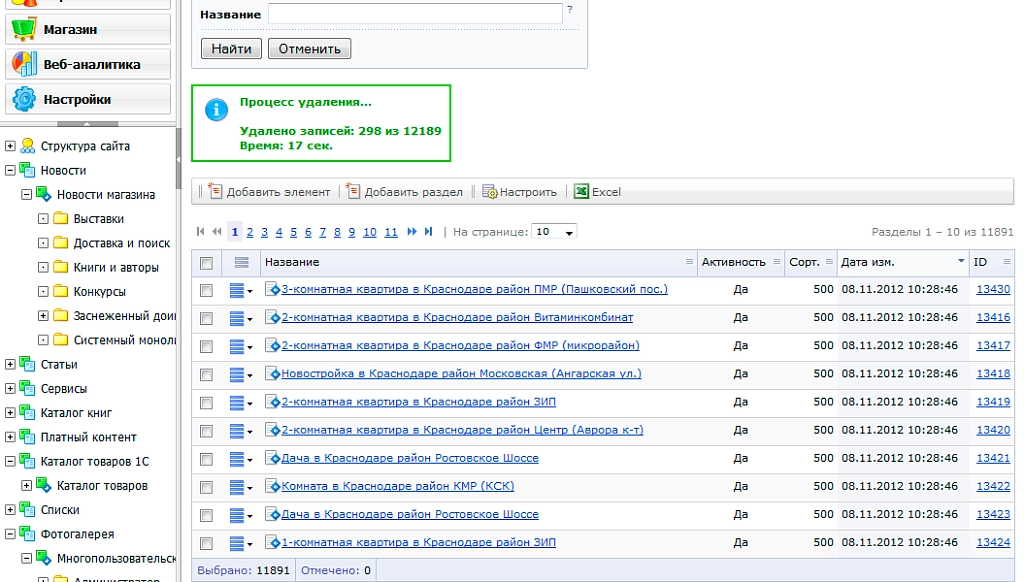Open action menu for Новостройка Московская row
Image resolution: width=1024 pixels, height=582 pixels.
coord(240,374)
